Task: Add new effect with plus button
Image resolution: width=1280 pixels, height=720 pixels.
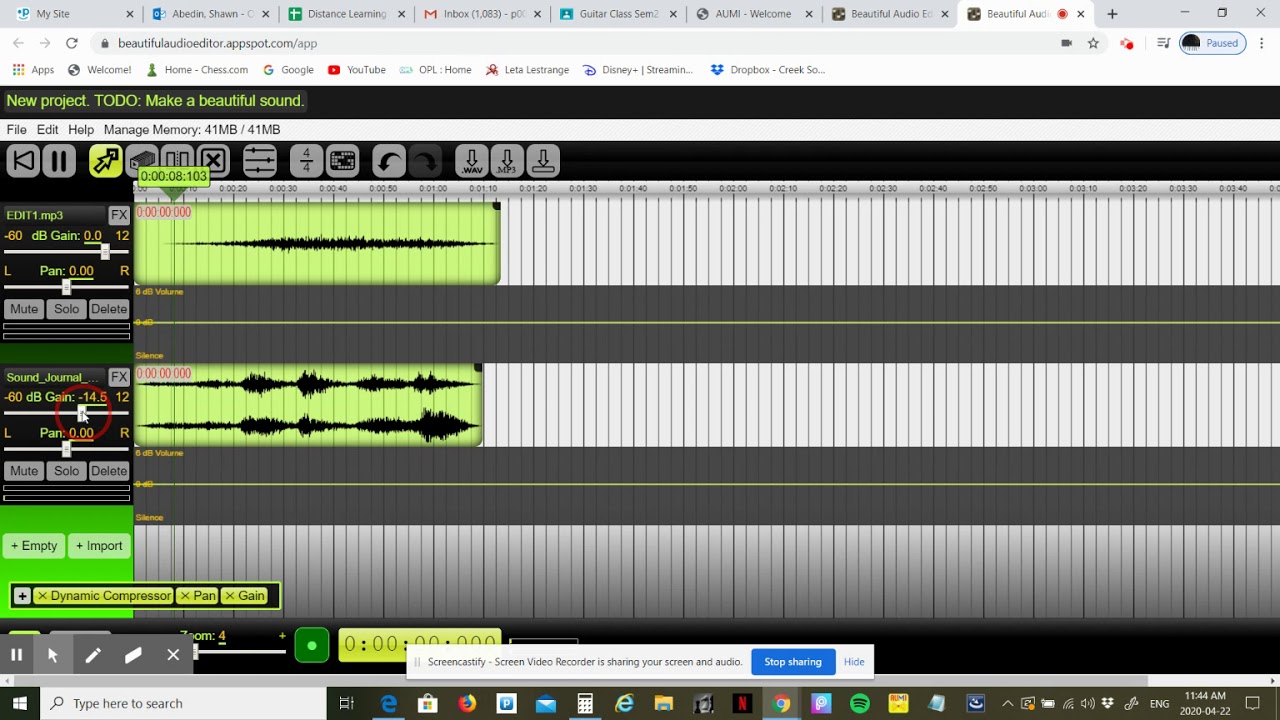Action: click(x=22, y=596)
